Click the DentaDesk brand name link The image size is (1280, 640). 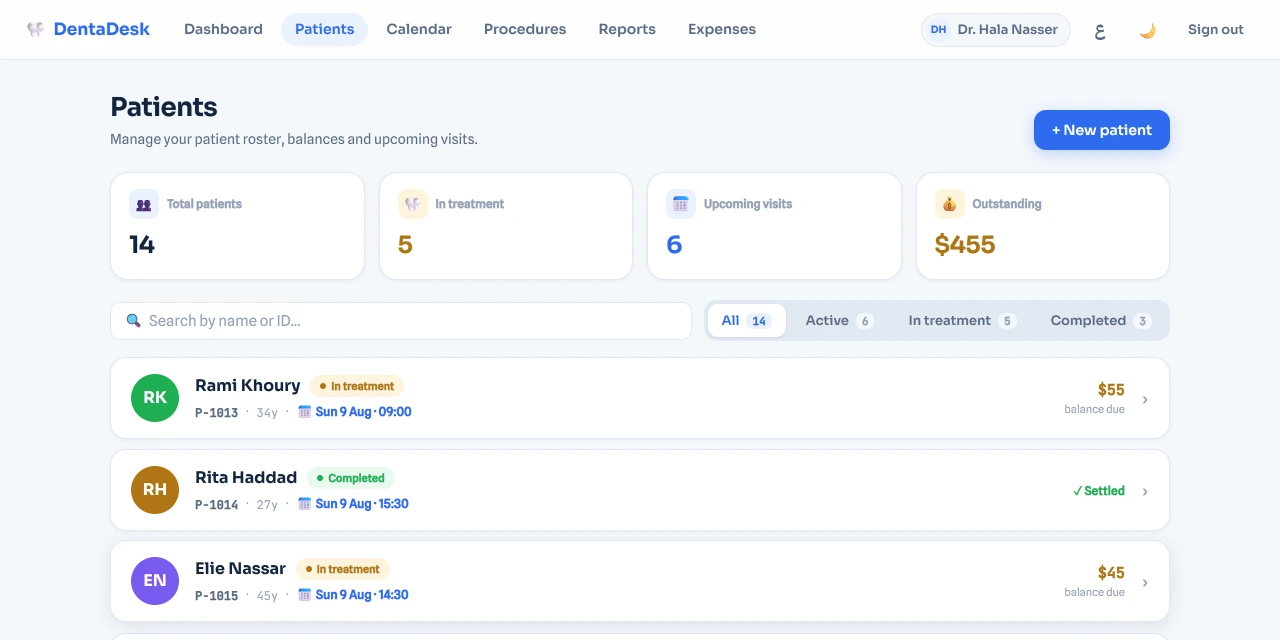click(102, 30)
